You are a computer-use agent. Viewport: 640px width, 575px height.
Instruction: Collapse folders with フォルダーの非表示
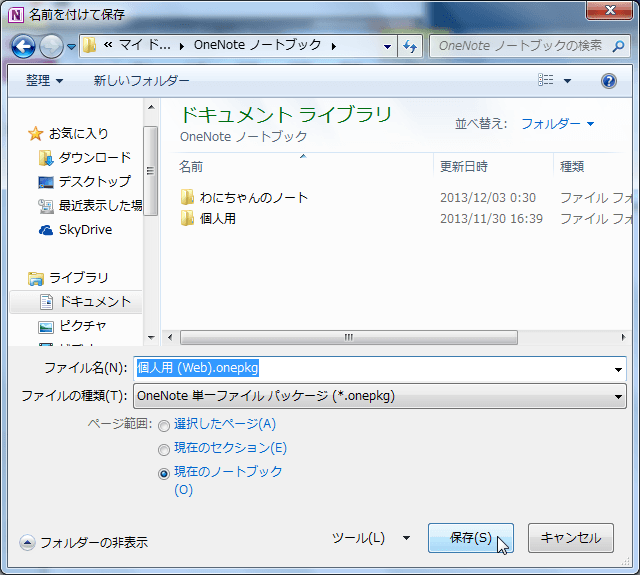point(84,543)
